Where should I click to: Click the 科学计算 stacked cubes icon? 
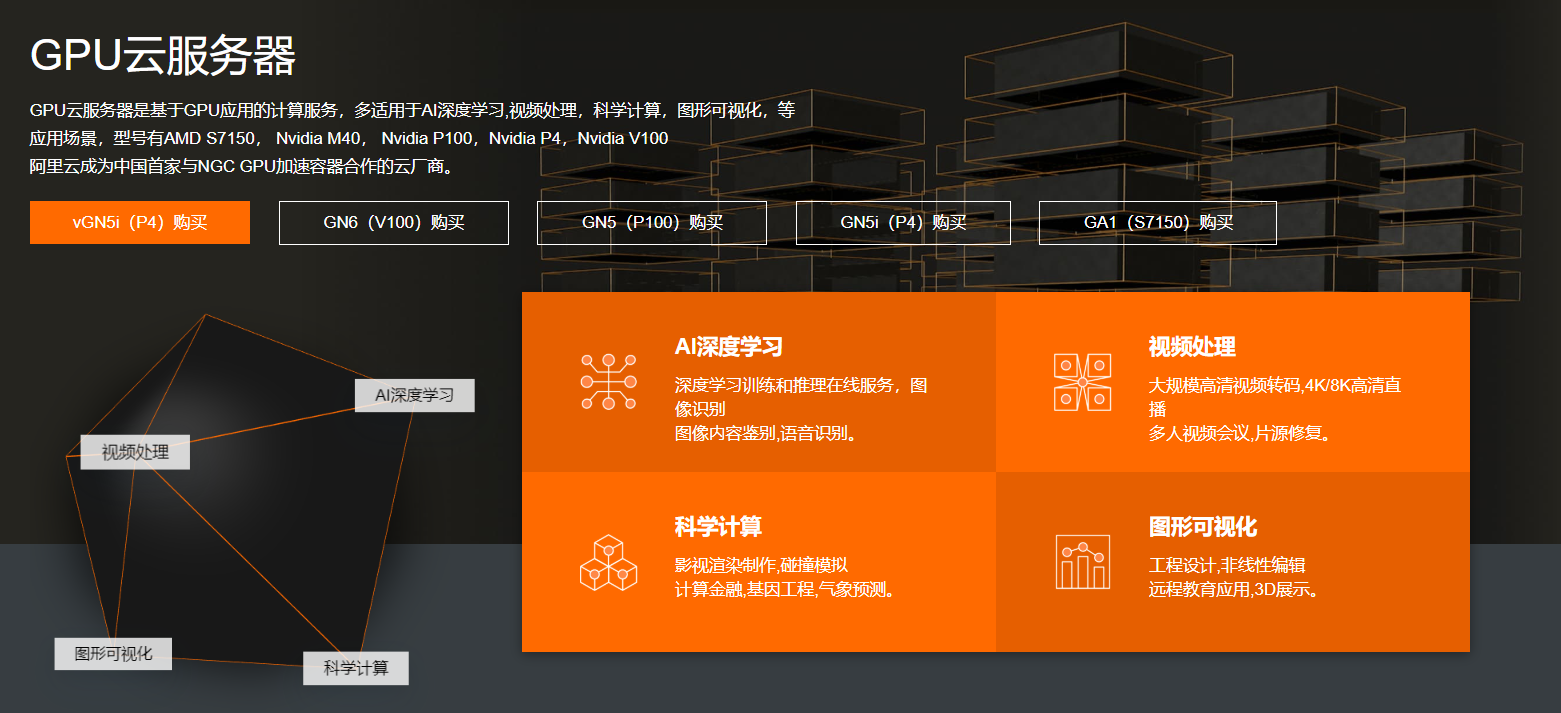click(x=608, y=562)
